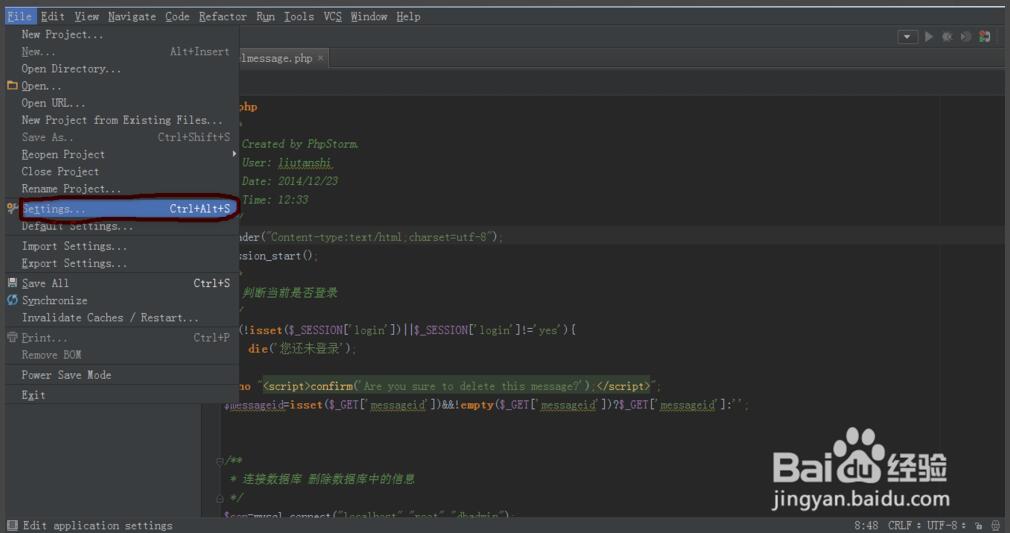This screenshot has height=533, width=1010.
Task: Click the Run triangle in the toolbar
Action: coord(928,37)
